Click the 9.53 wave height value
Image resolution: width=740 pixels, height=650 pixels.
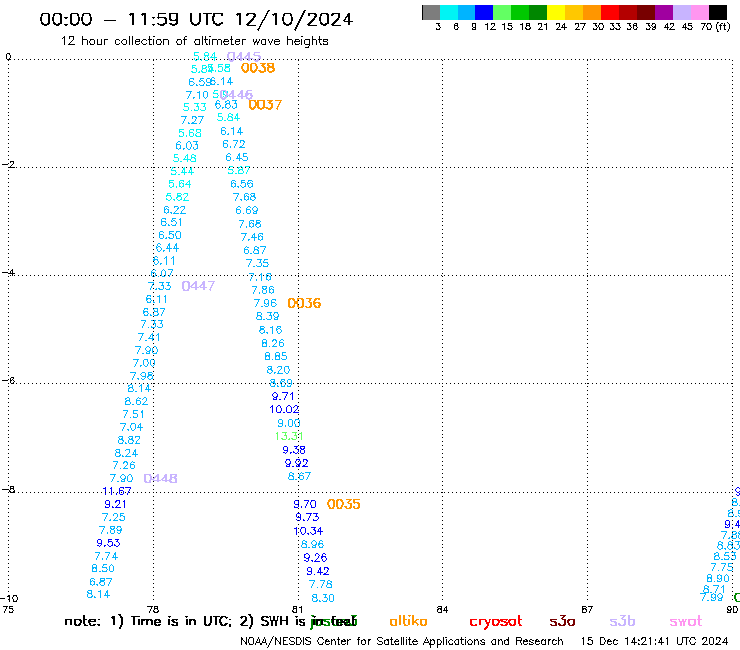(x=109, y=543)
